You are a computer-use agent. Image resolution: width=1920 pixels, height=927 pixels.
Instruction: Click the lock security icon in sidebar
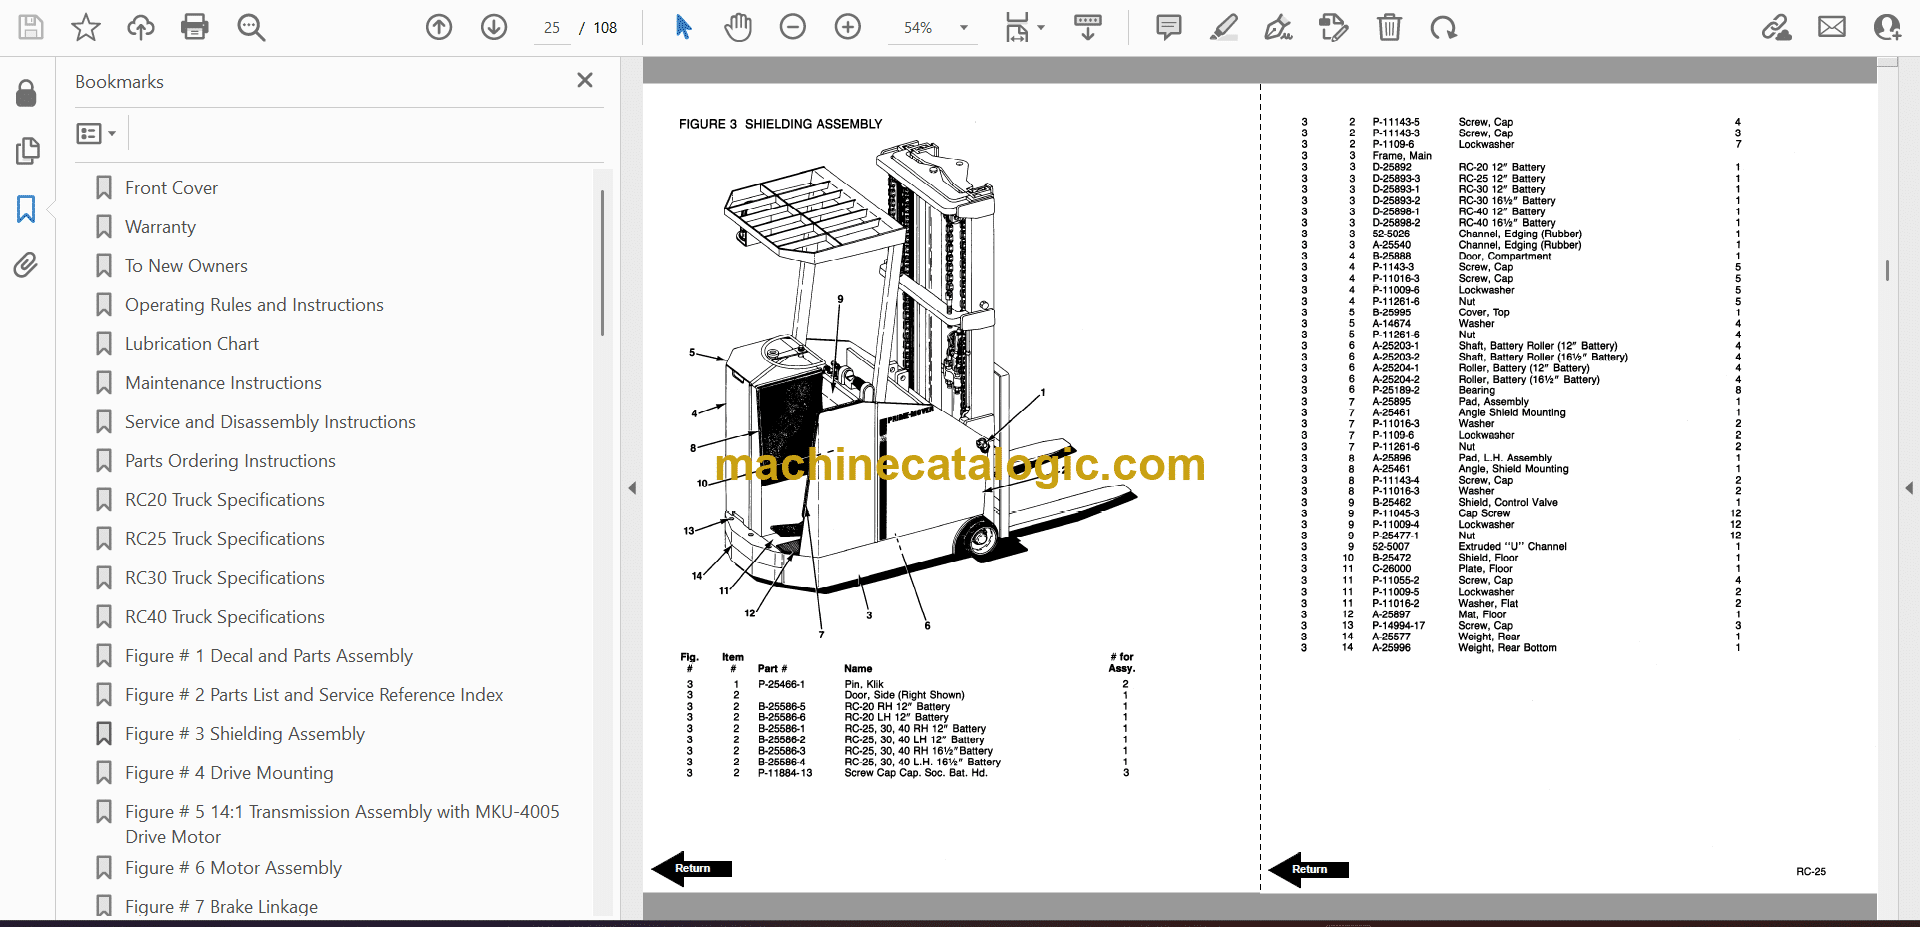(x=27, y=93)
